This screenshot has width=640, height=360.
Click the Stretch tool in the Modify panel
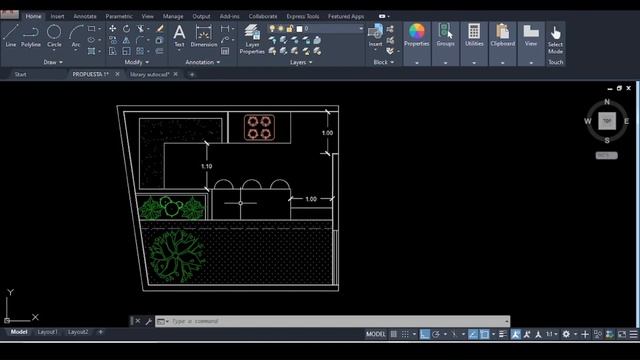click(x=112, y=51)
